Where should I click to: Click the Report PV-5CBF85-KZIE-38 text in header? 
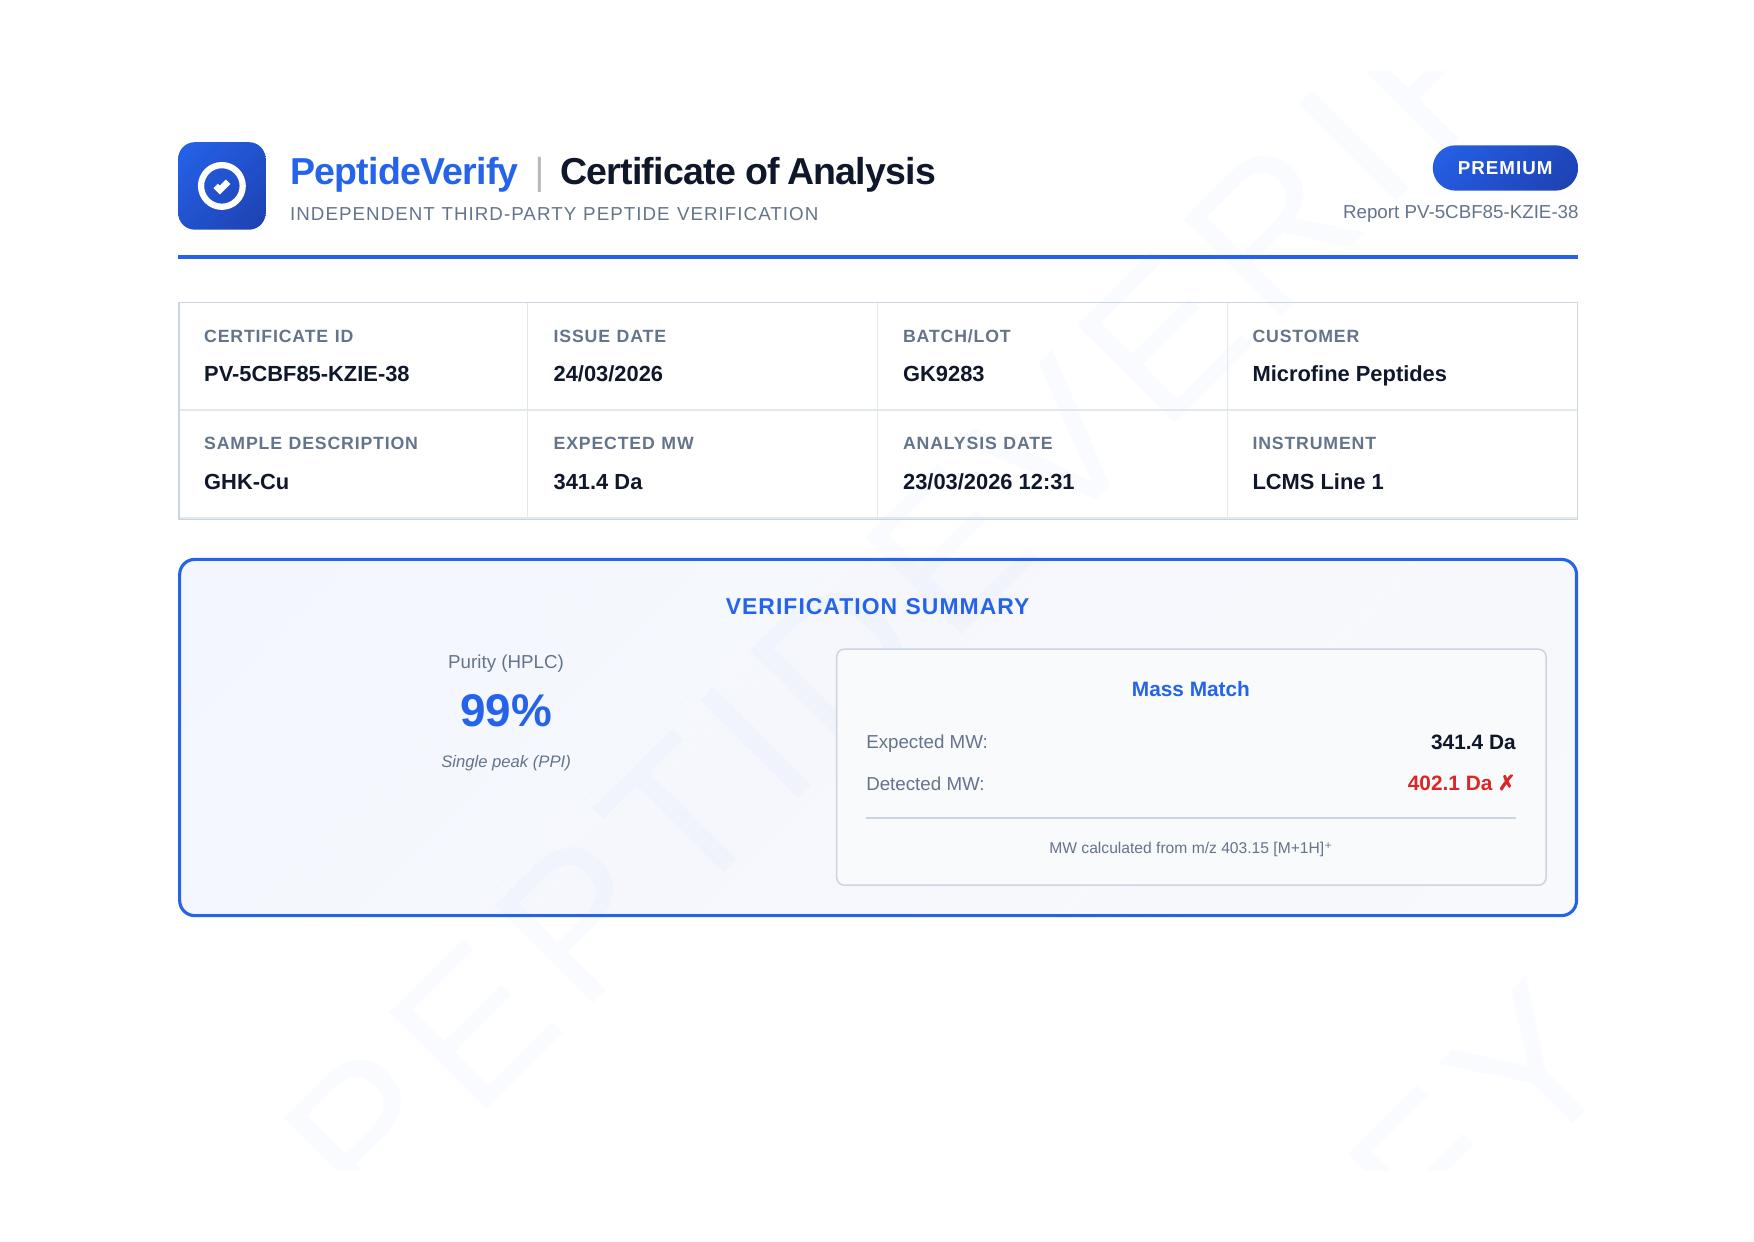[1460, 212]
